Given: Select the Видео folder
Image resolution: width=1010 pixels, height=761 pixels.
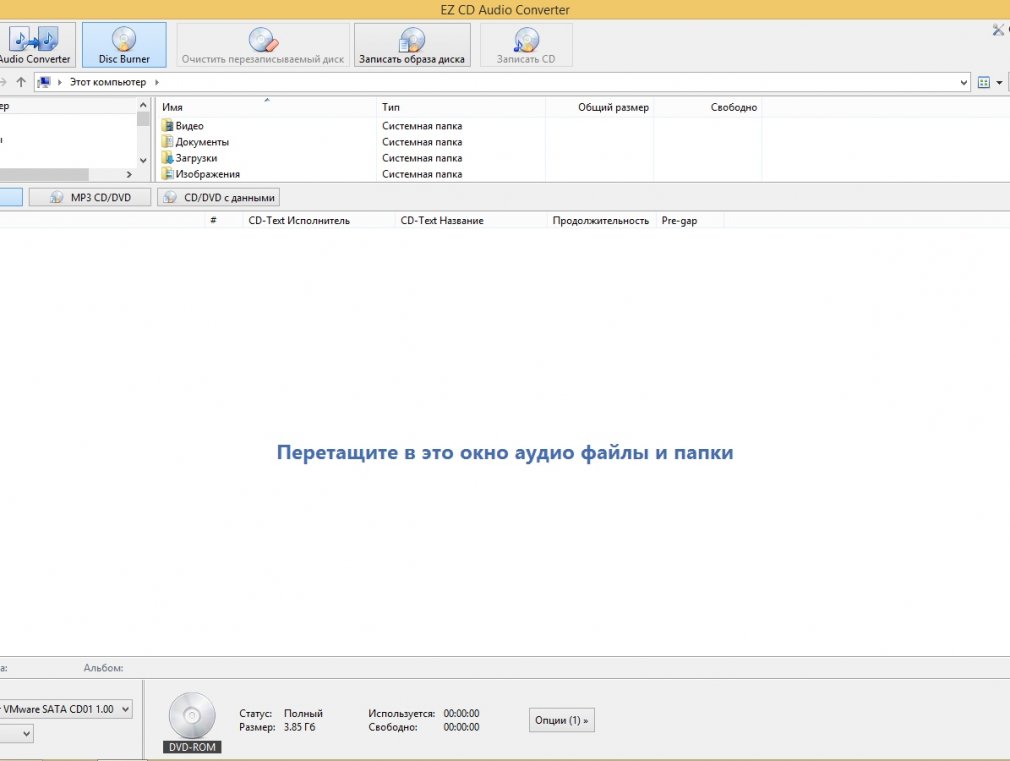Looking at the screenshot, I should click(189, 126).
